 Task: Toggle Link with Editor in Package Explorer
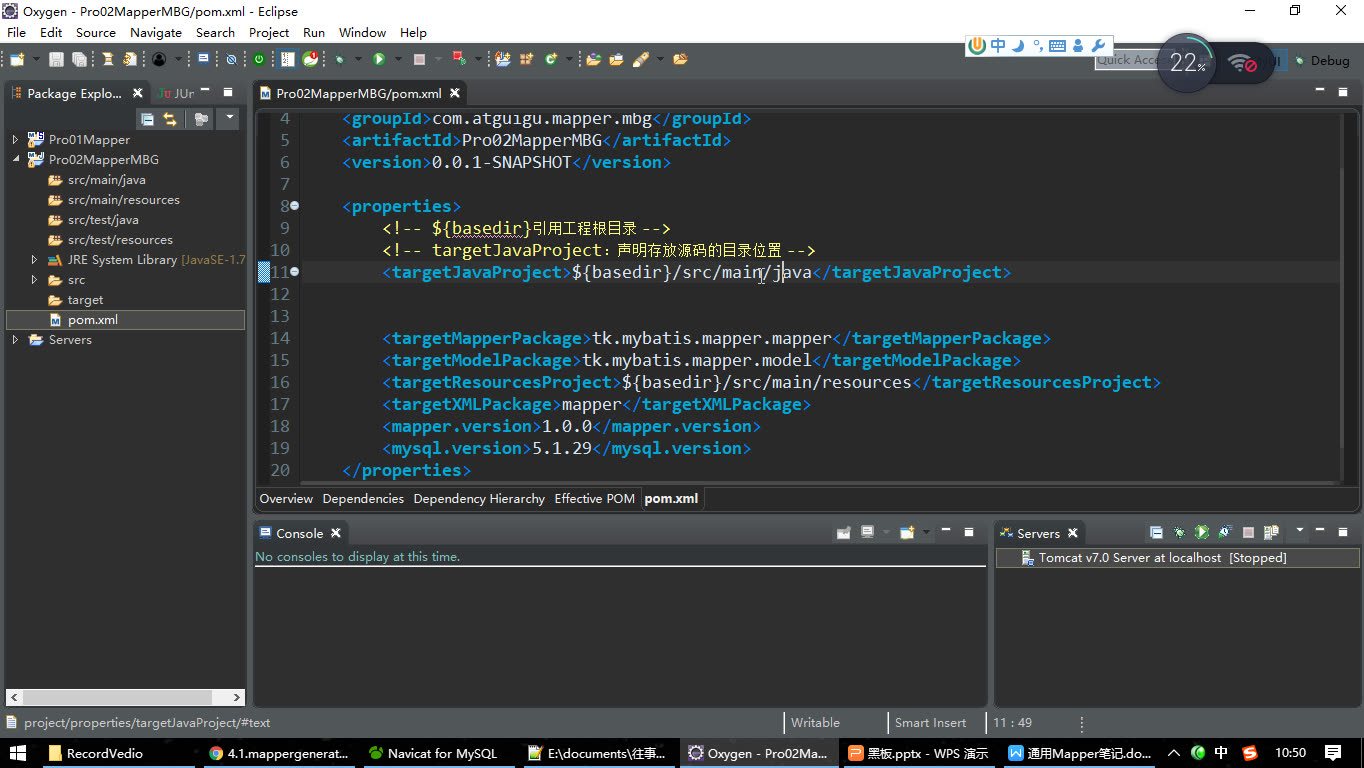pos(170,119)
